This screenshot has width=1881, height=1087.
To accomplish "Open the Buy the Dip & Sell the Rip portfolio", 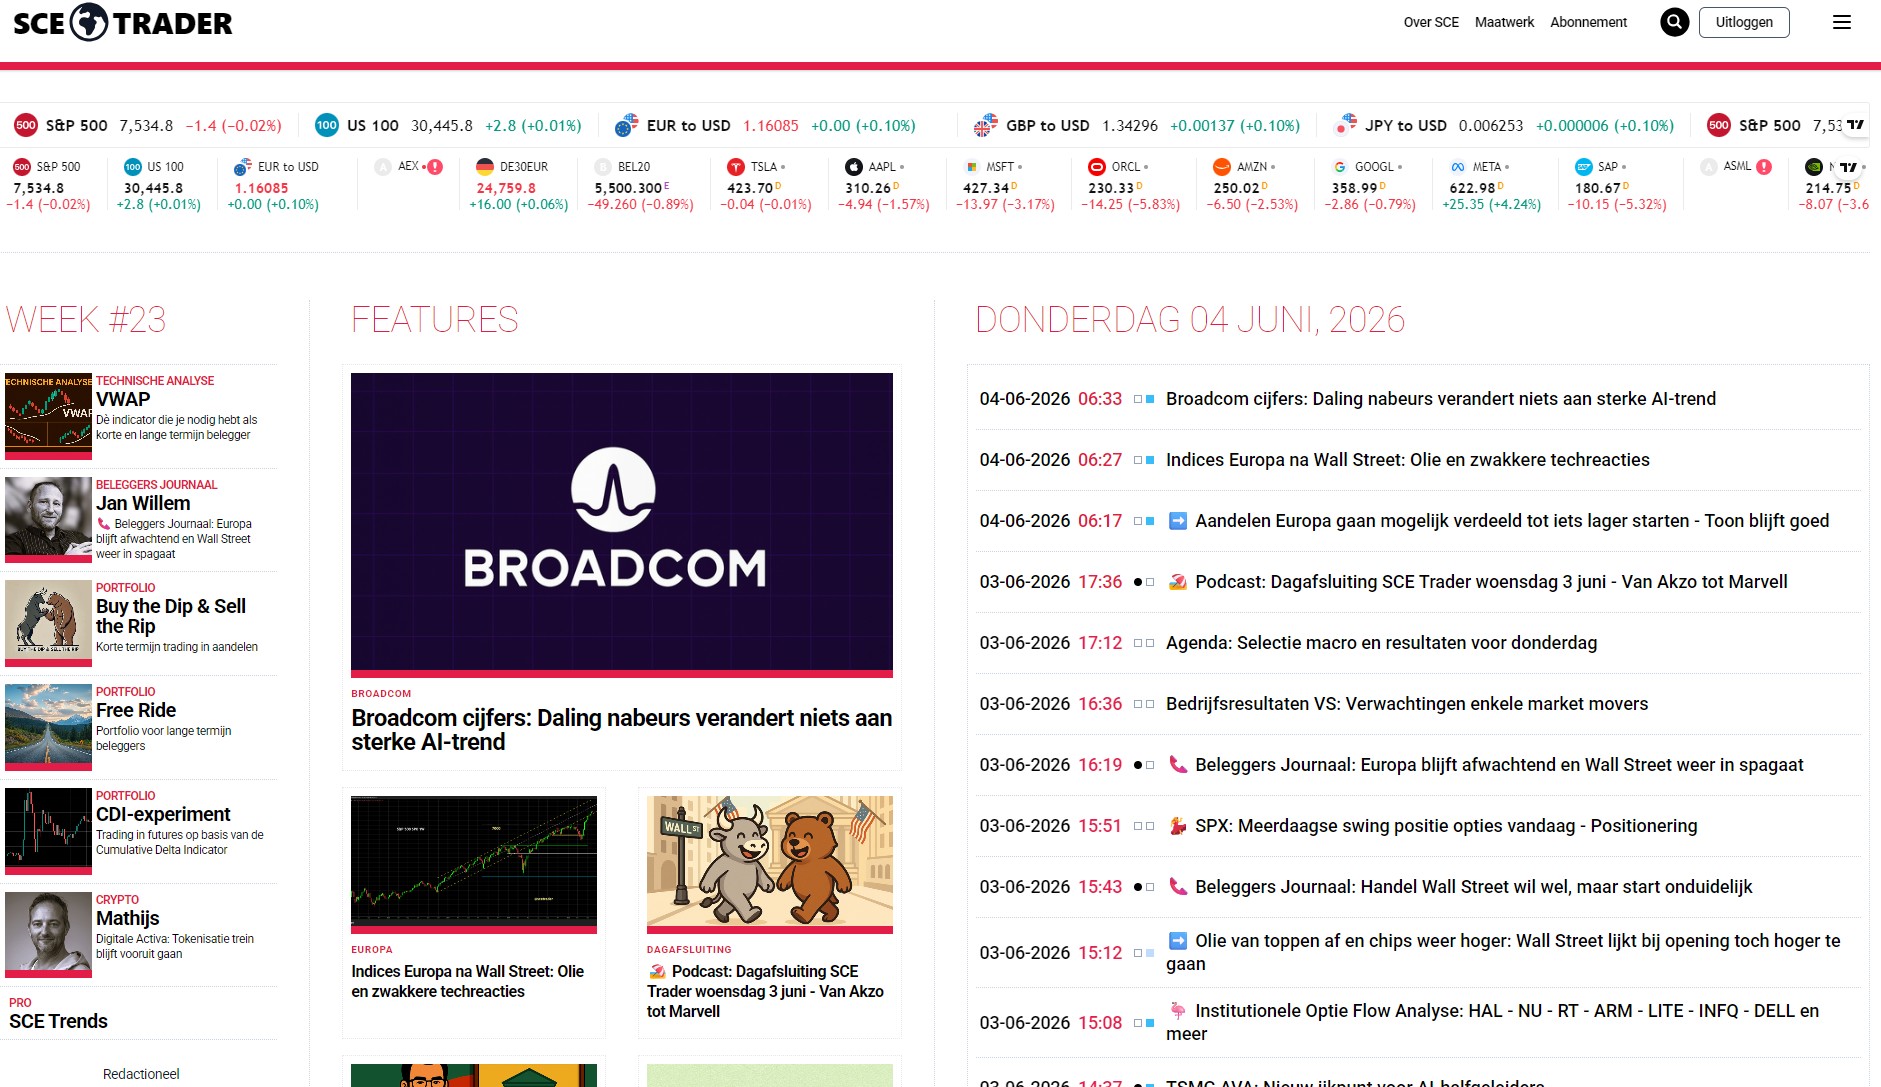I will click(171, 616).
